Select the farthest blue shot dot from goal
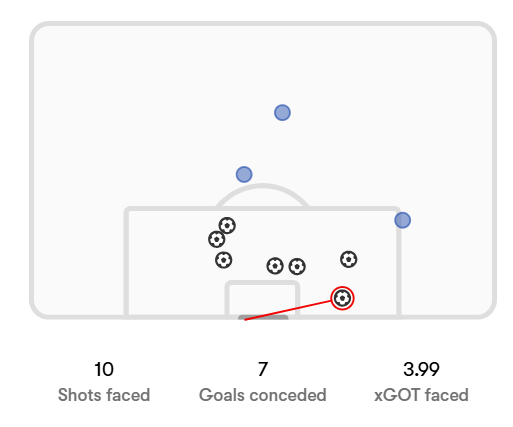 point(282,113)
